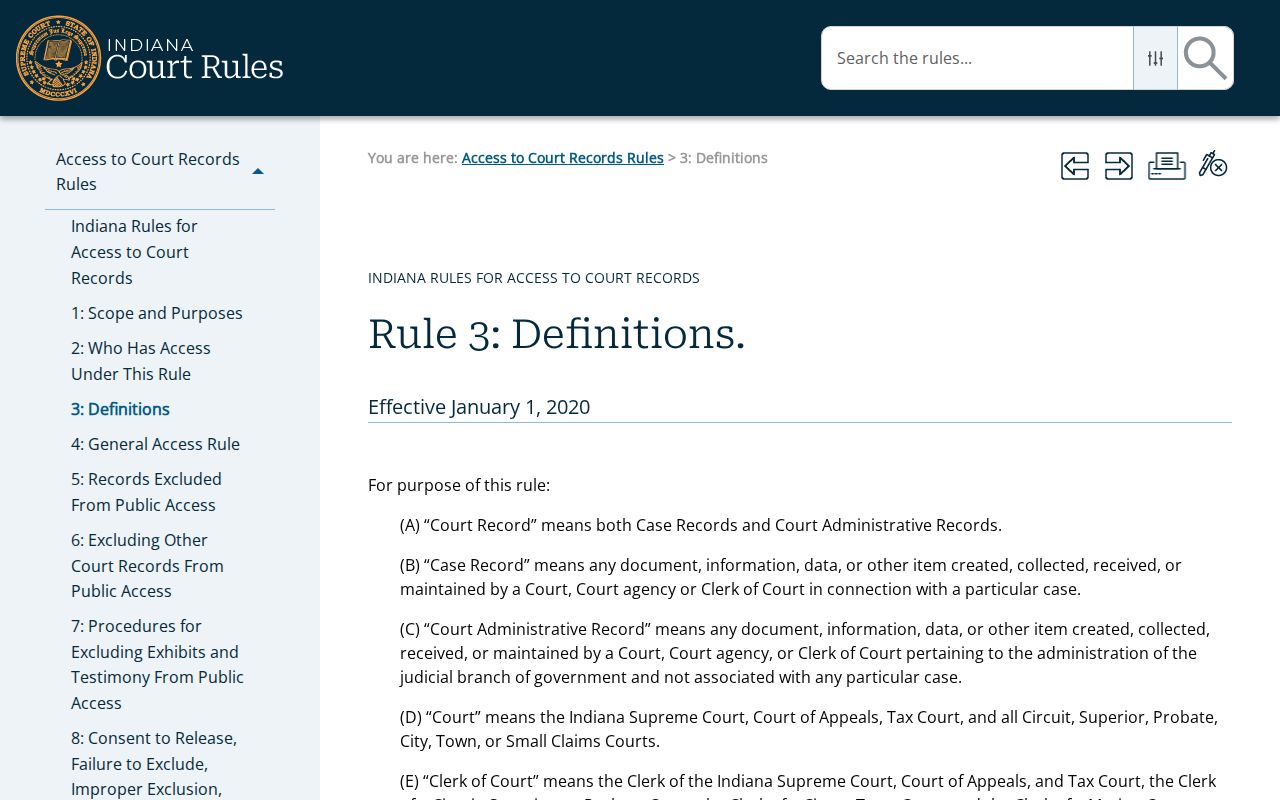Click the For purpose of this rule text
The width and height of the screenshot is (1280, 800).
click(x=459, y=485)
